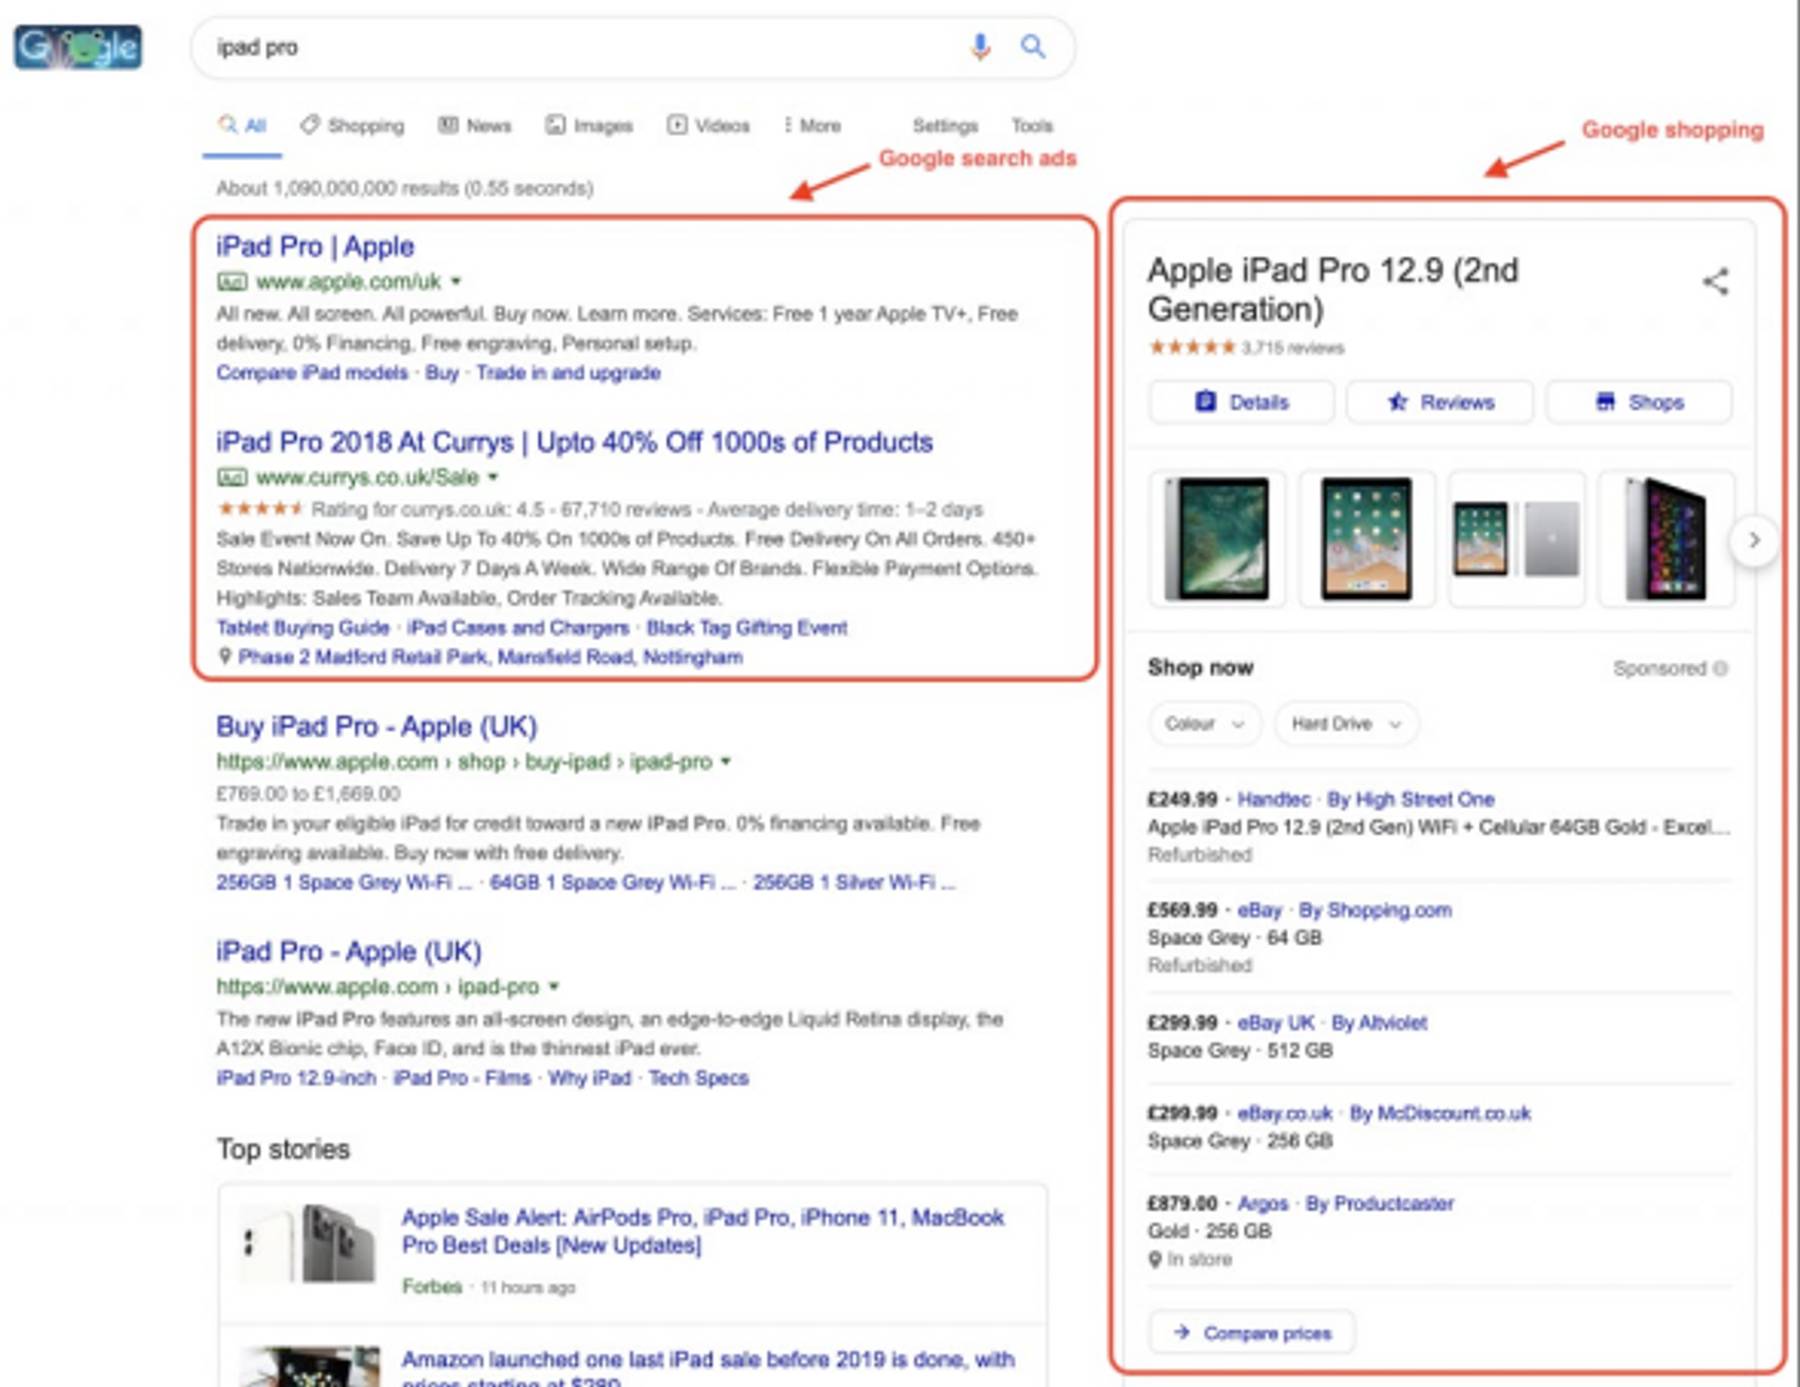Image resolution: width=1800 pixels, height=1387 pixels.
Task: Open the Colour filter dropdown
Action: point(1204,723)
